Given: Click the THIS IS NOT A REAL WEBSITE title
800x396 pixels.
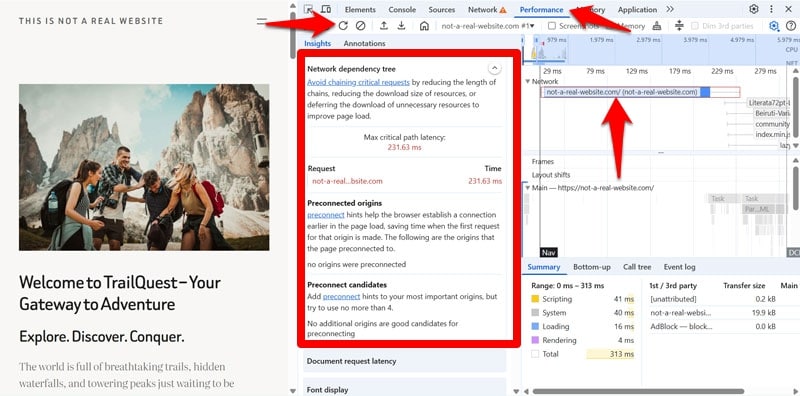Looking at the screenshot, I should point(91,21).
